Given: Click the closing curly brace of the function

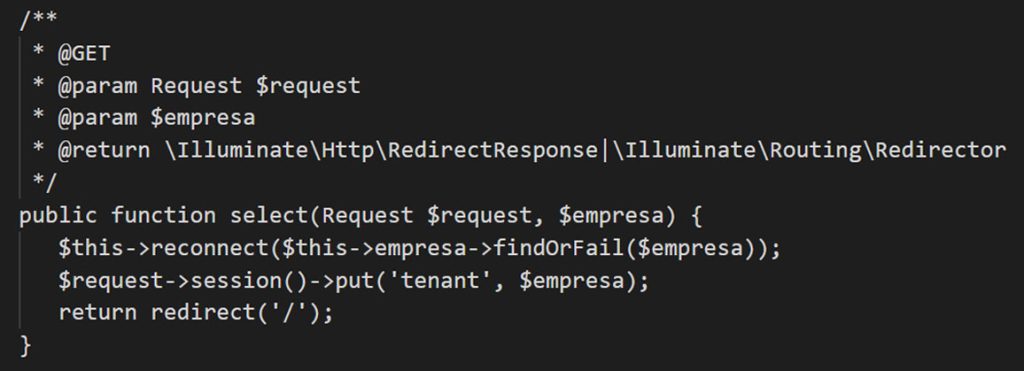Looking at the screenshot, I should pos(25,346).
